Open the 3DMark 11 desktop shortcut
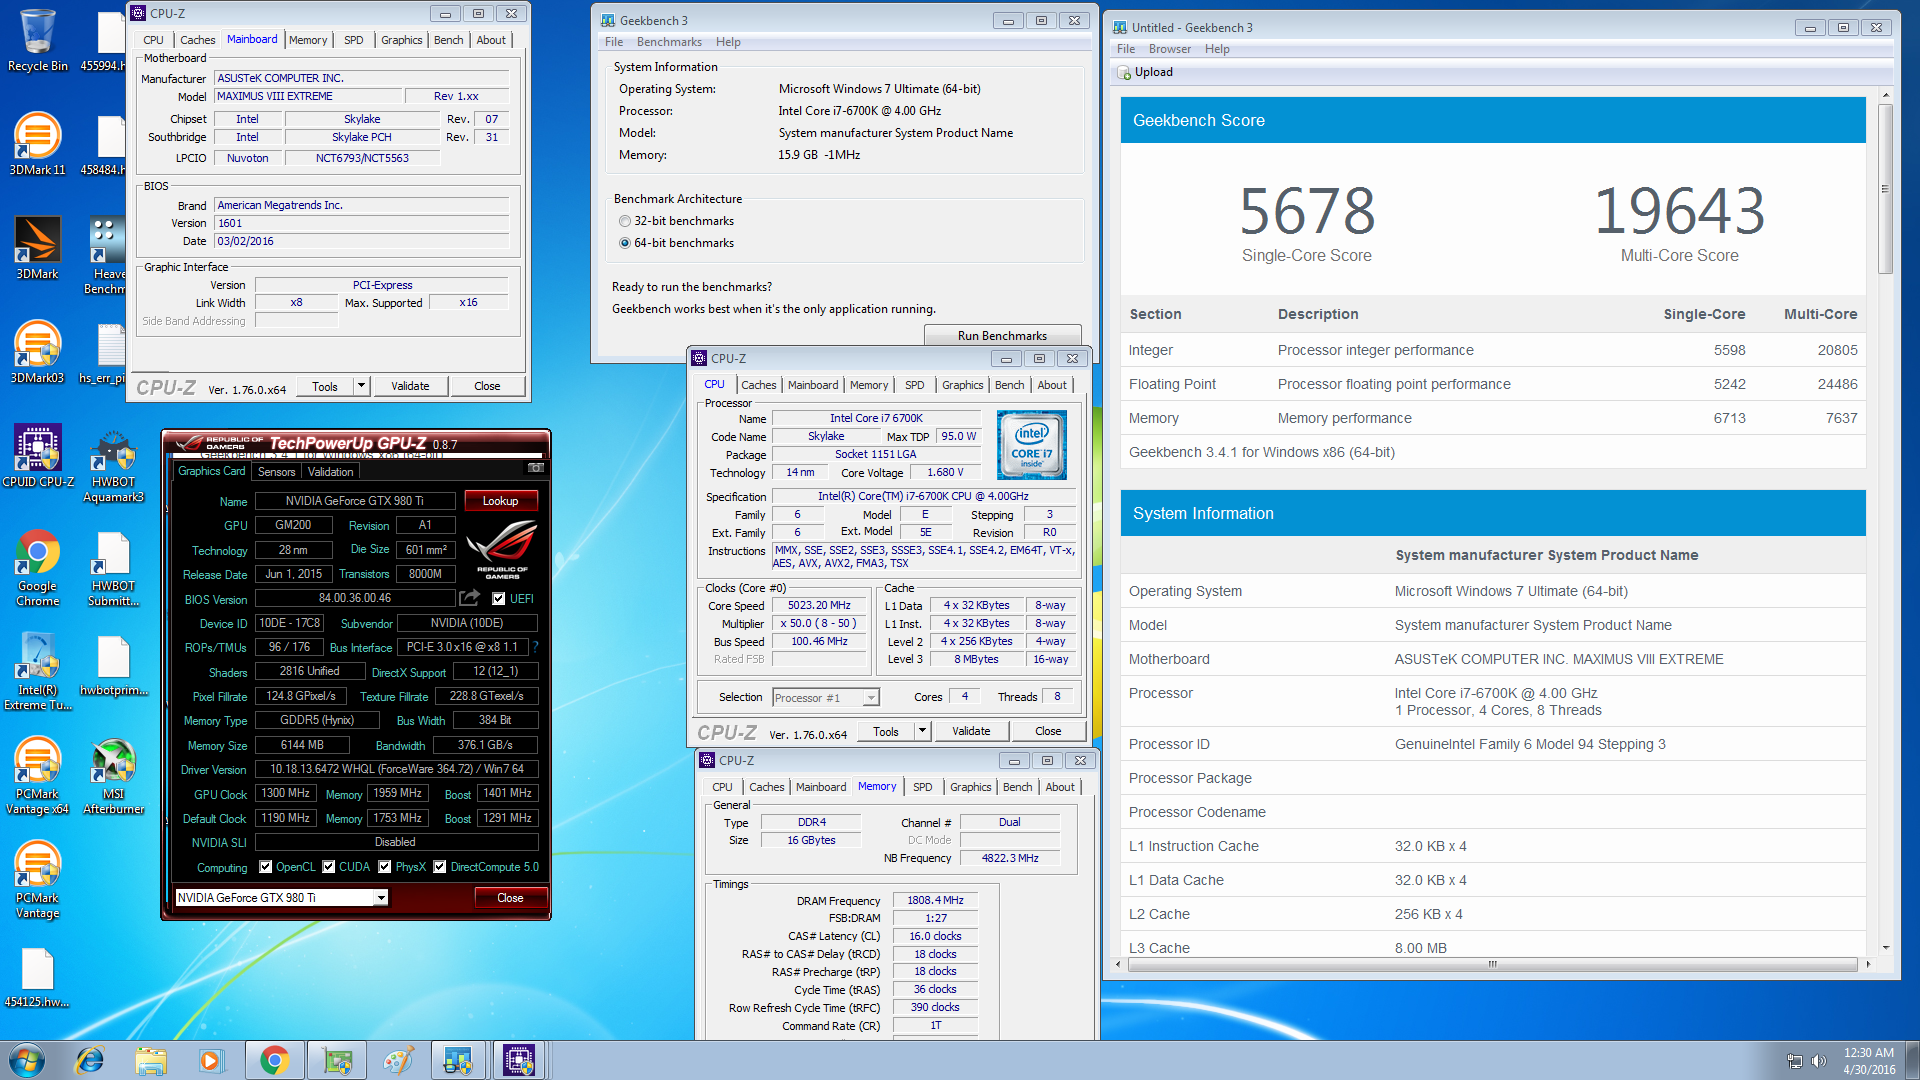This screenshot has height=1080, width=1920. [38, 142]
